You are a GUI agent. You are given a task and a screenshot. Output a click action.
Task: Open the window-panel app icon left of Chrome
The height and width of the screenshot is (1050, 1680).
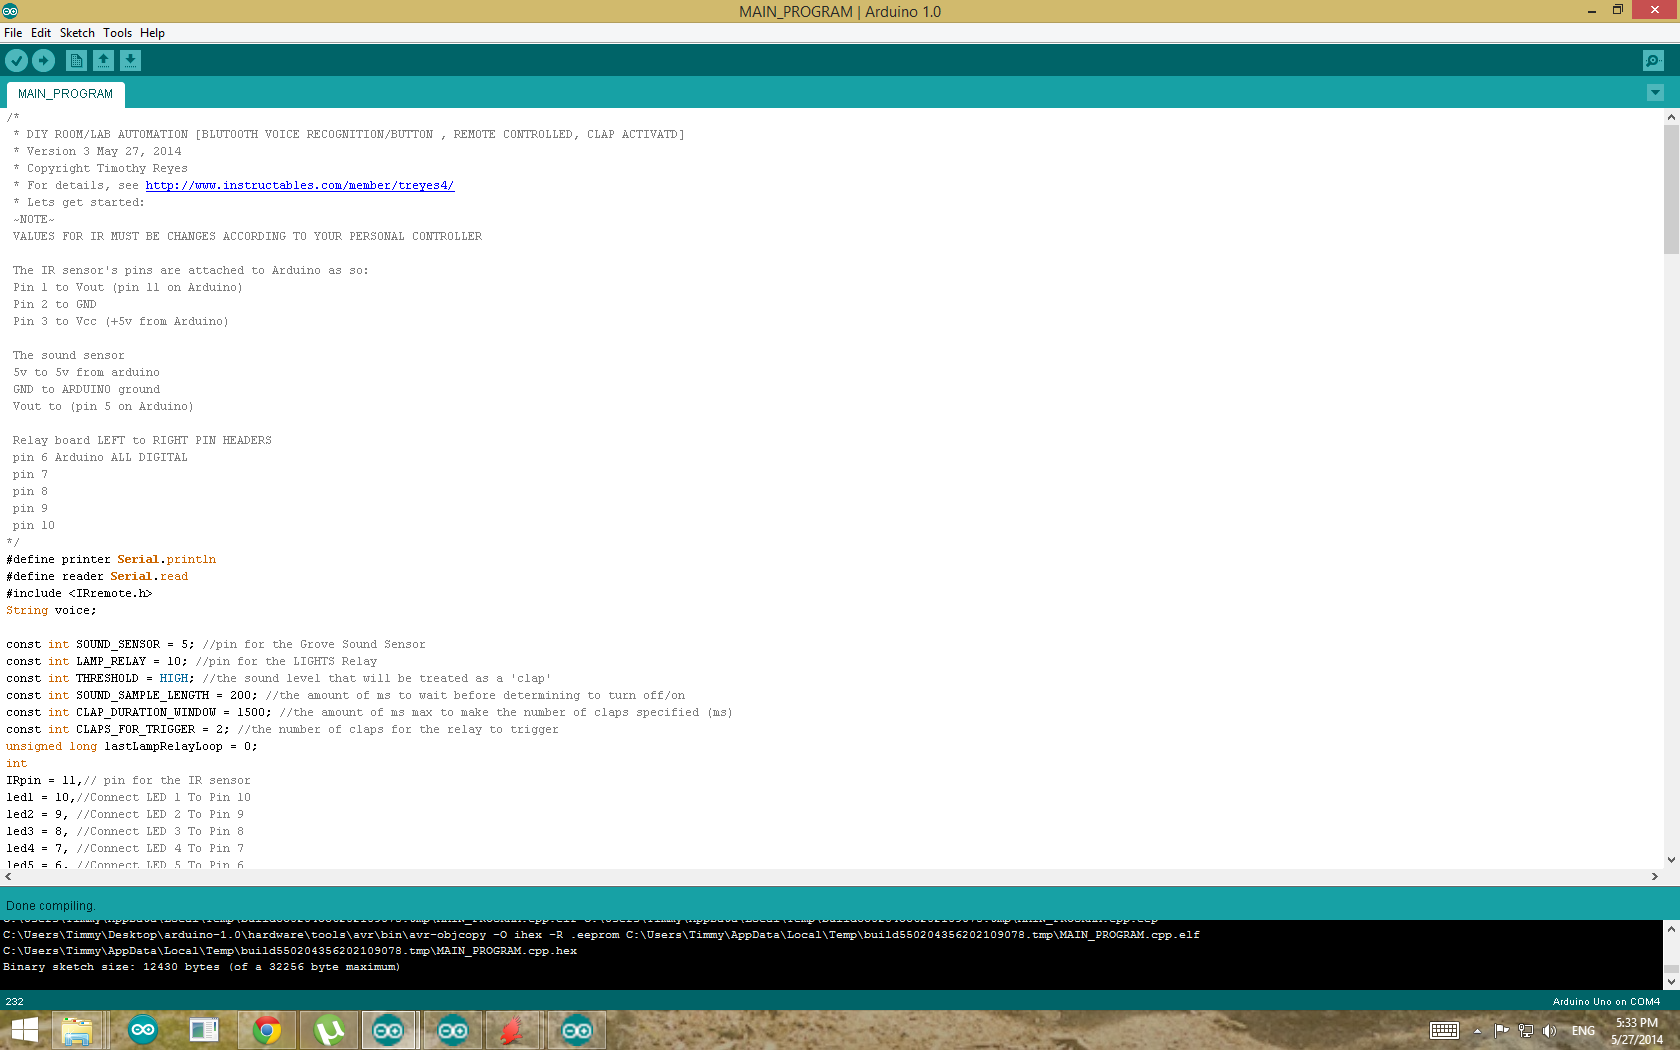pyautogui.click(x=204, y=1030)
